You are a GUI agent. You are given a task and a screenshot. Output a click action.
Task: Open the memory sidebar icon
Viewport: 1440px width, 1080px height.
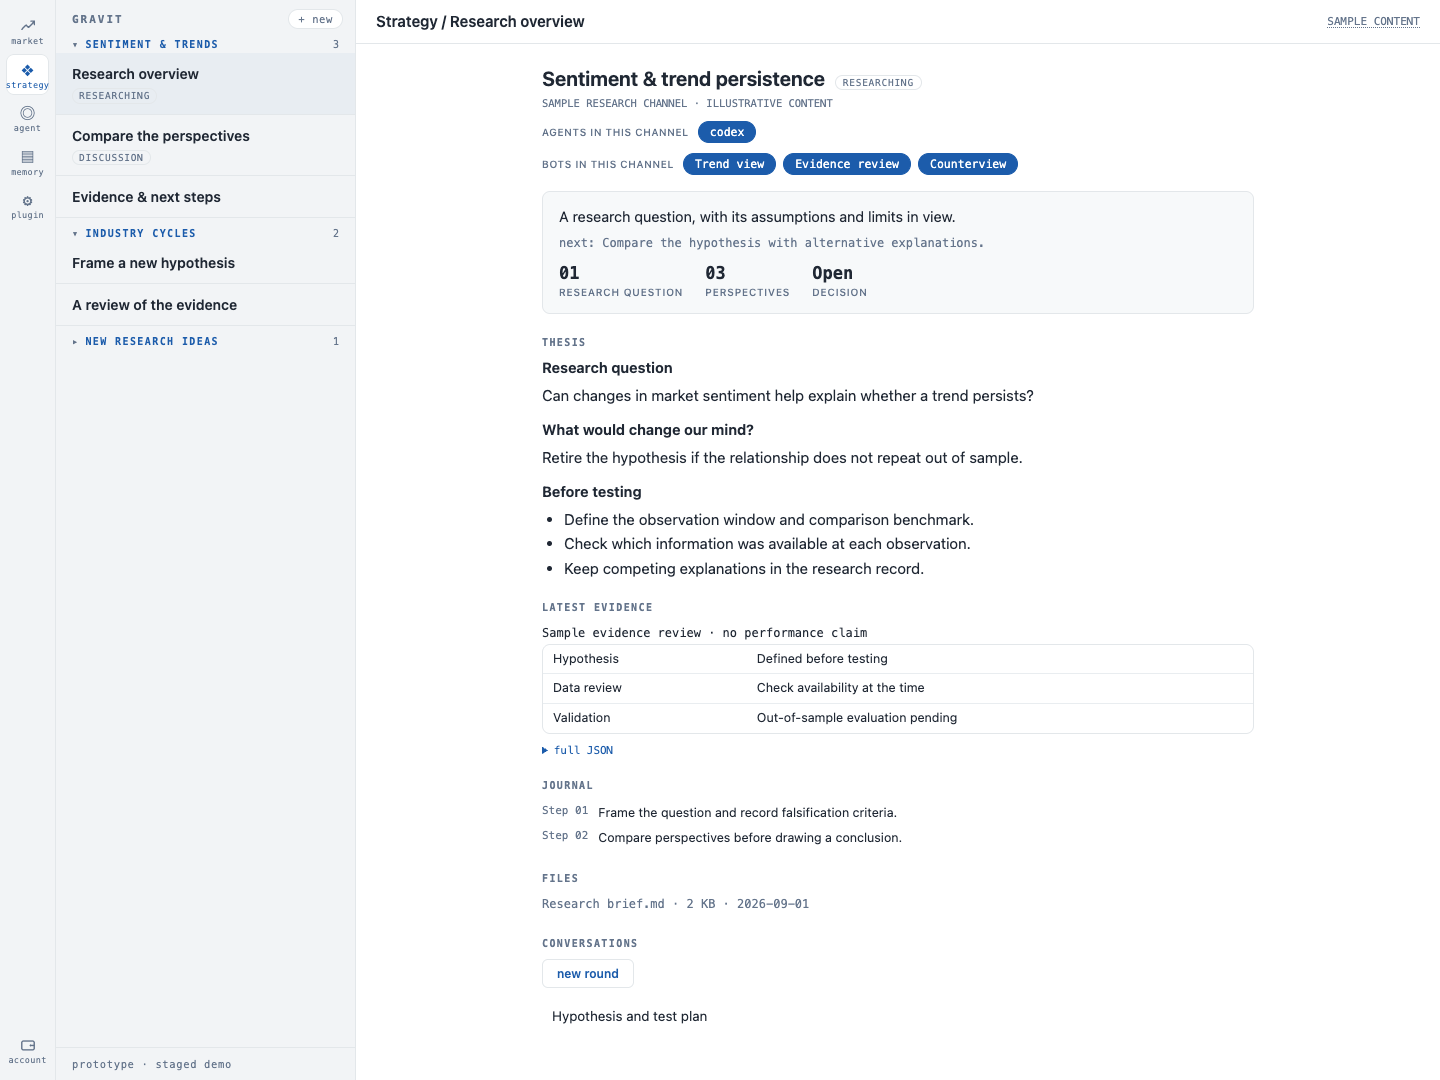click(27, 163)
